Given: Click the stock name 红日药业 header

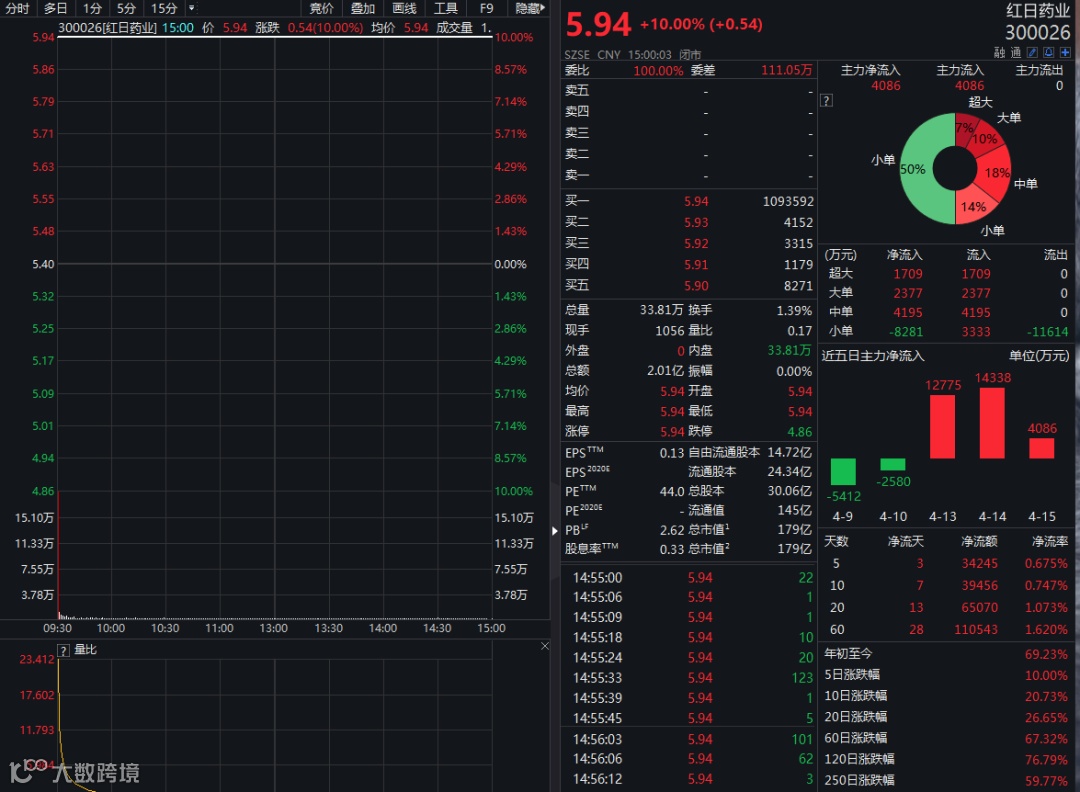Looking at the screenshot, I should point(1038,11).
